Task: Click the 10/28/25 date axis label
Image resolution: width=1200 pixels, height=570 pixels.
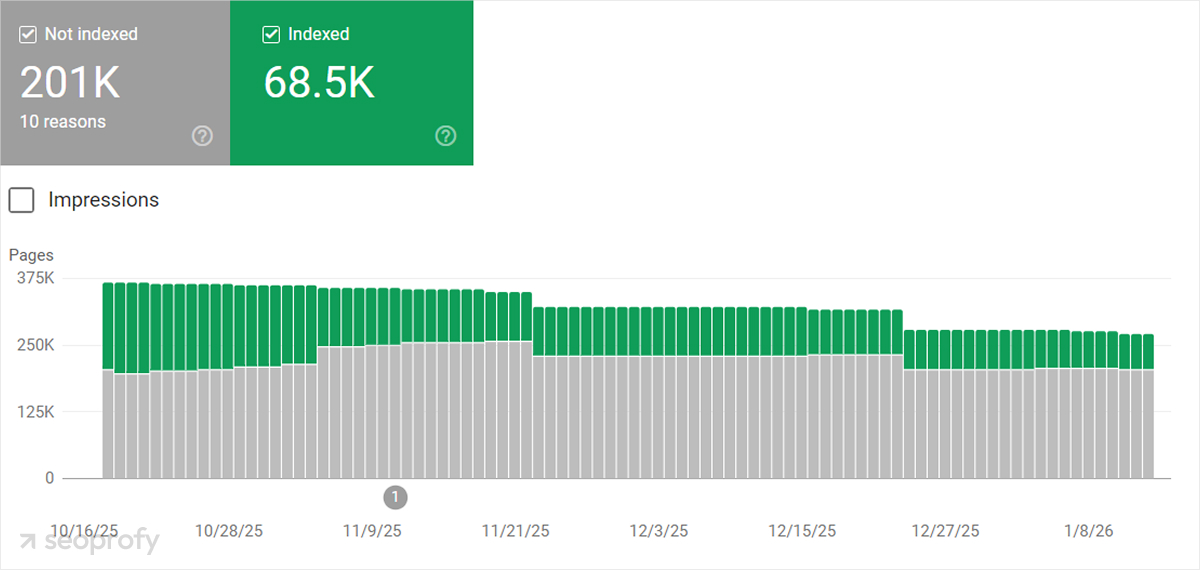Action: click(227, 530)
